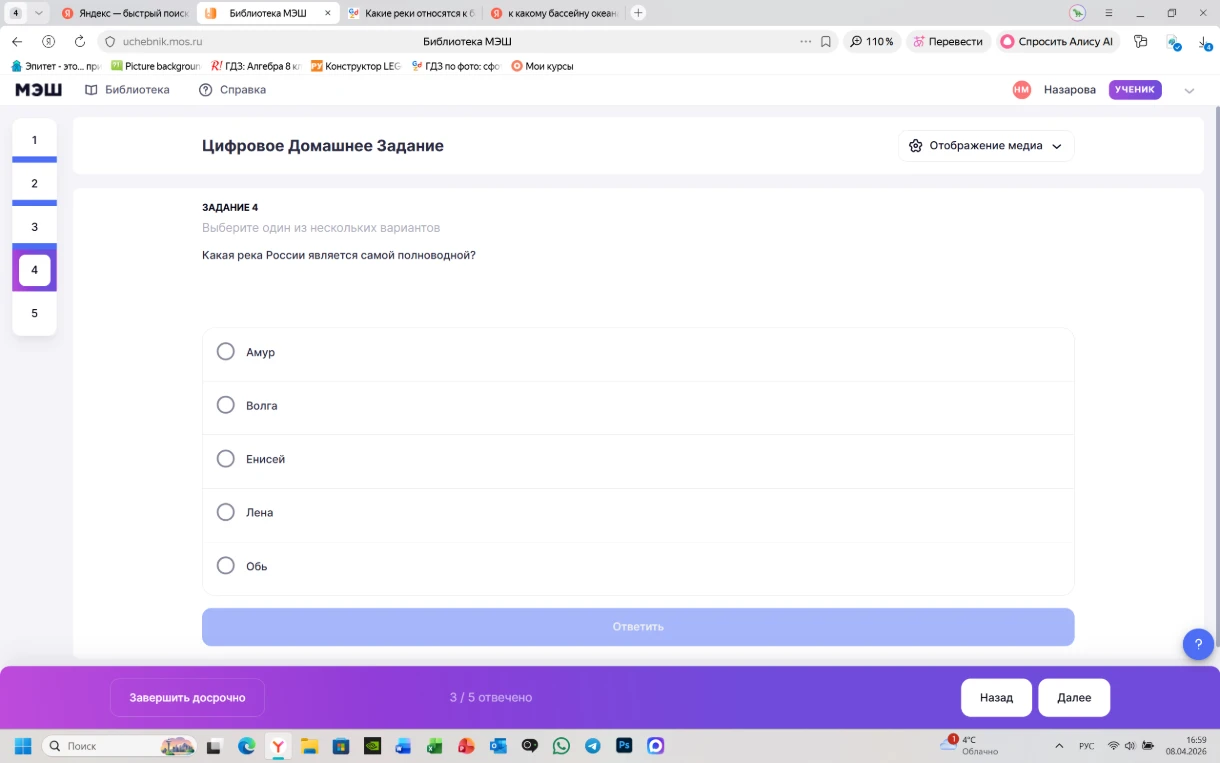Show hidden system tray icons chevron

tap(1059, 746)
